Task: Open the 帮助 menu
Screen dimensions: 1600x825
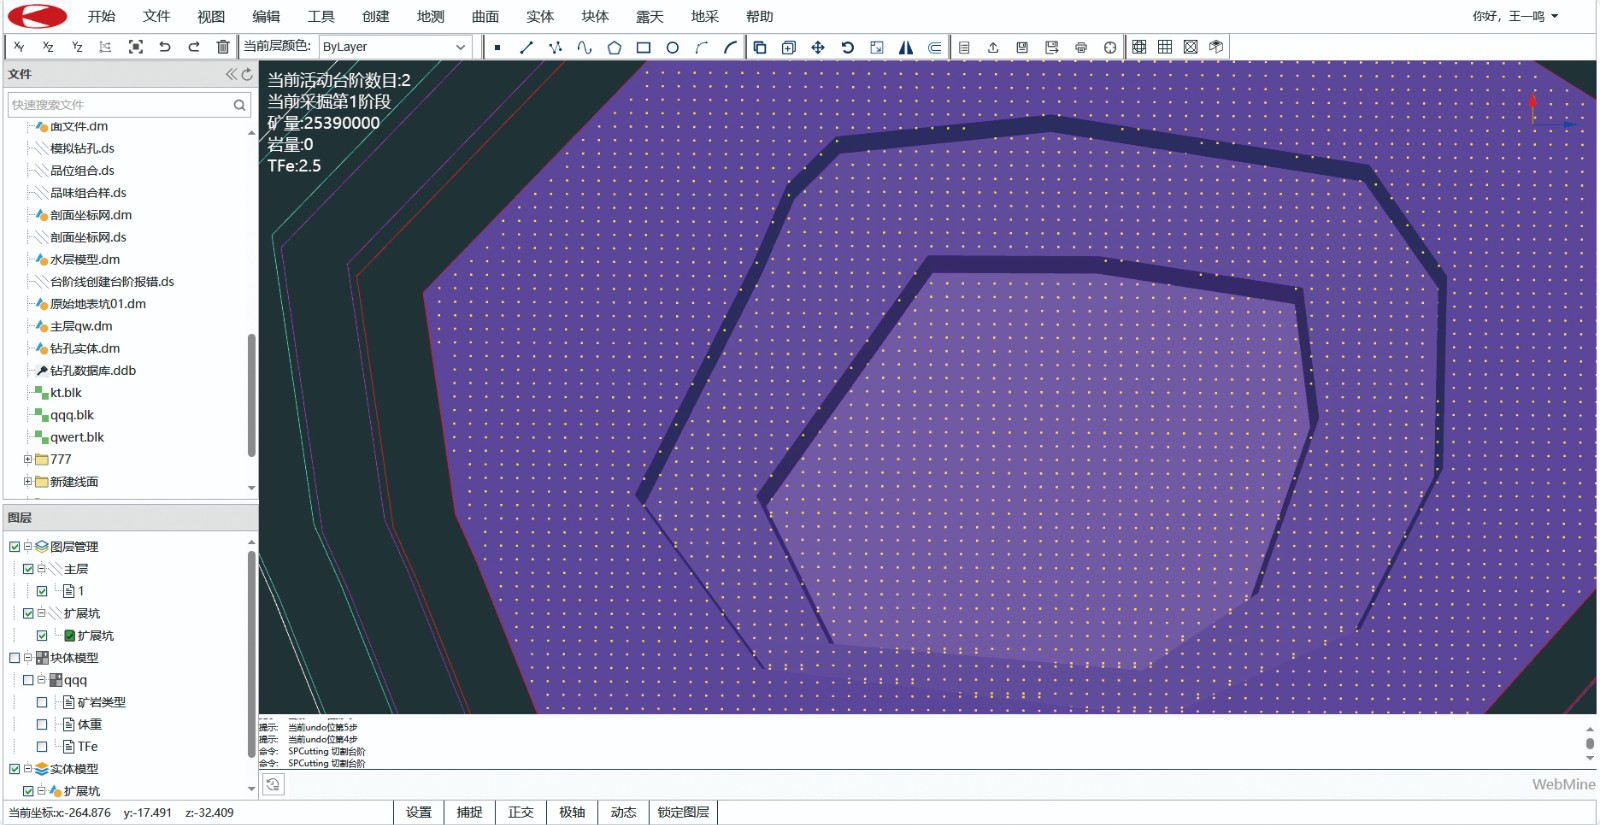Action: click(x=760, y=16)
